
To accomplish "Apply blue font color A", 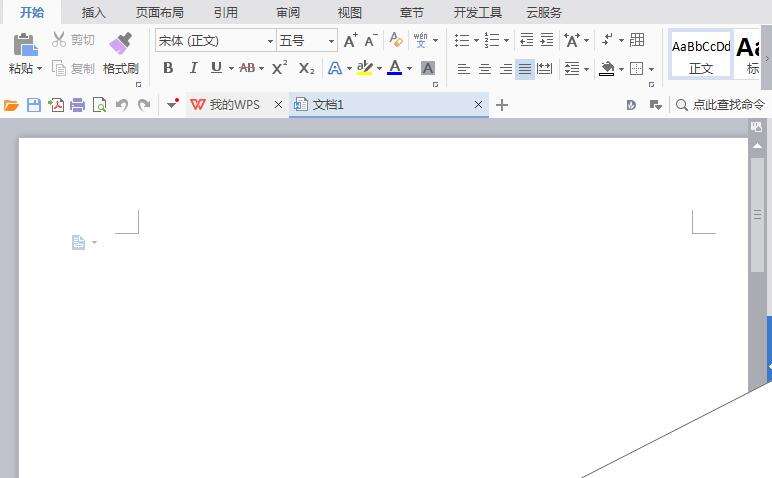I will click(394, 67).
